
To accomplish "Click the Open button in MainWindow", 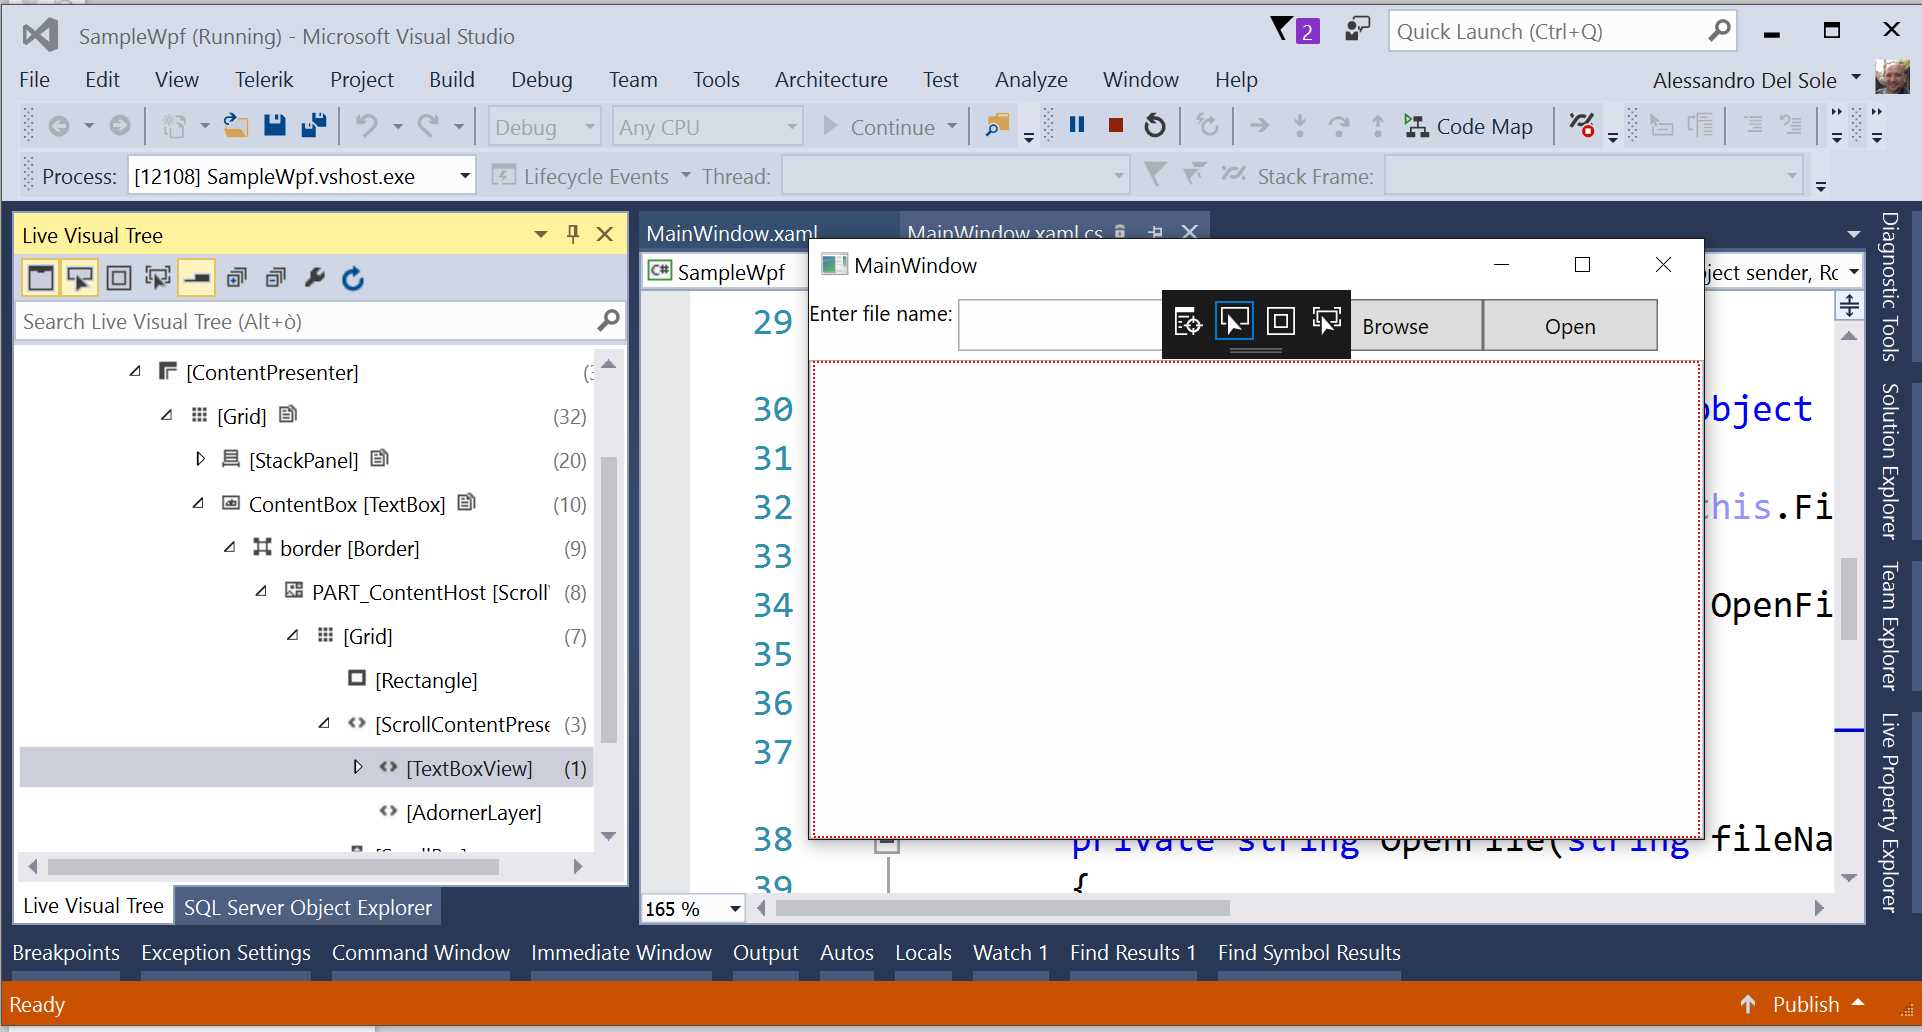I will [1570, 326].
